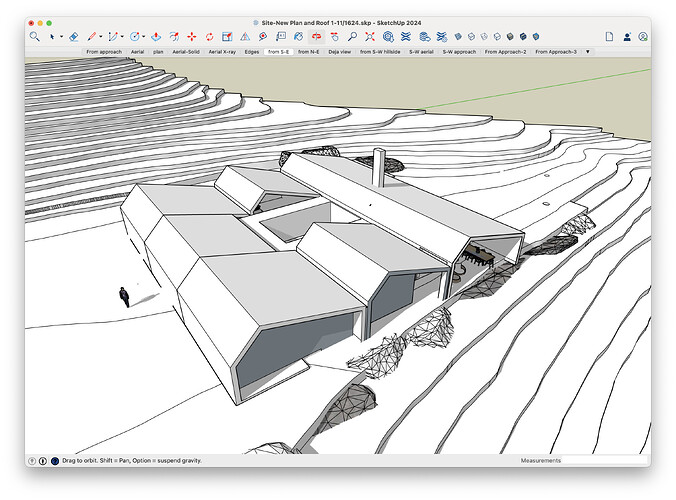Open Extension Warehouse
The width and height of the screenshot is (676, 500).
click(x=406, y=37)
